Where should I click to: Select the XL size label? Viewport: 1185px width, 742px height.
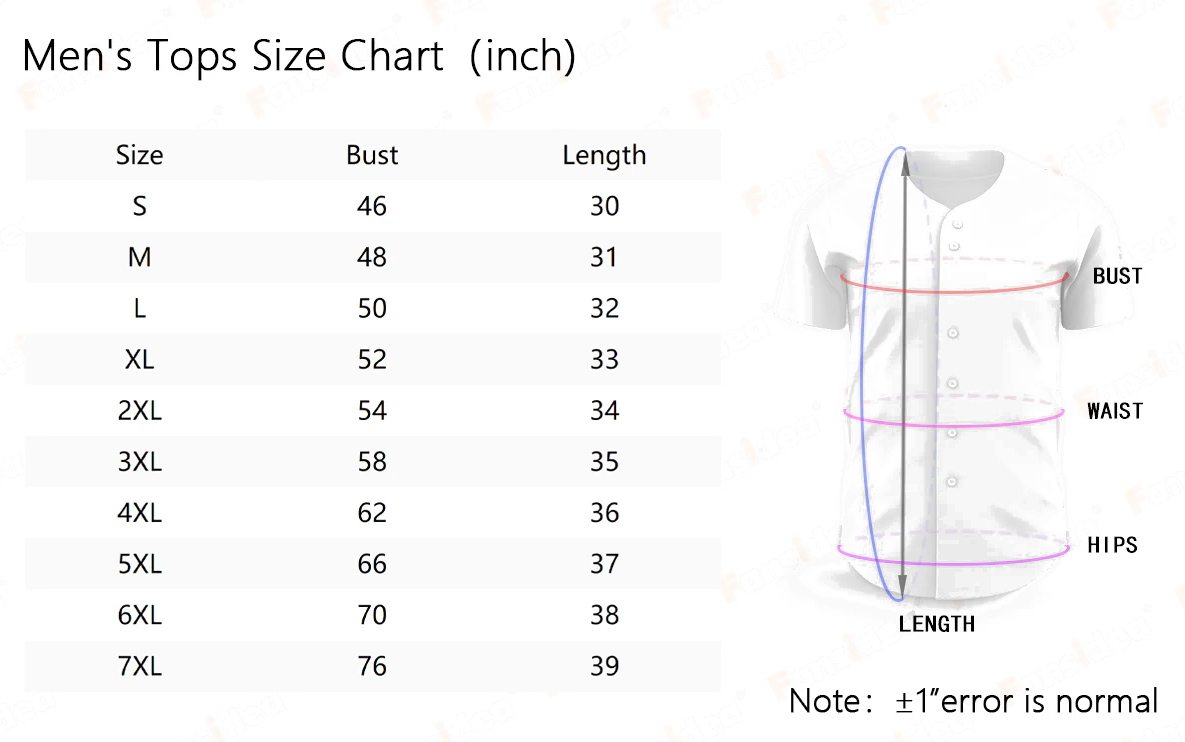click(x=139, y=359)
